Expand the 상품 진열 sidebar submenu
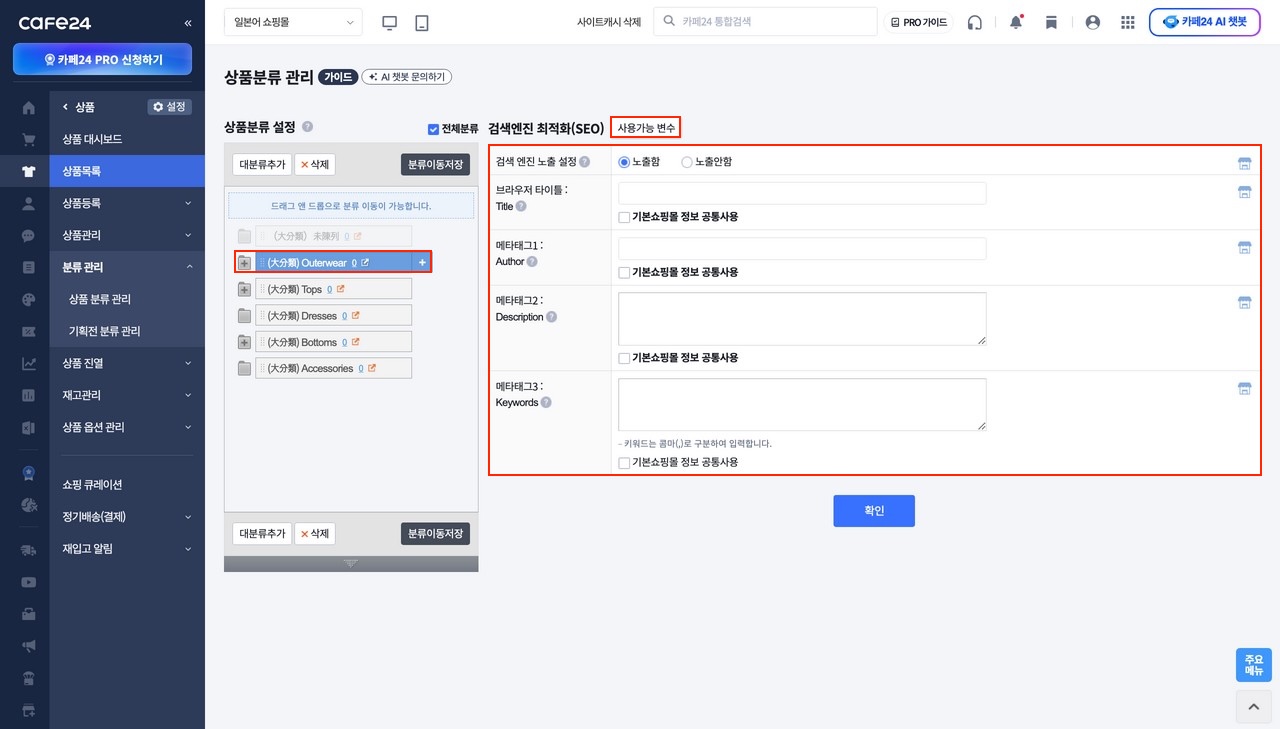 pyautogui.click(x=188, y=363)
